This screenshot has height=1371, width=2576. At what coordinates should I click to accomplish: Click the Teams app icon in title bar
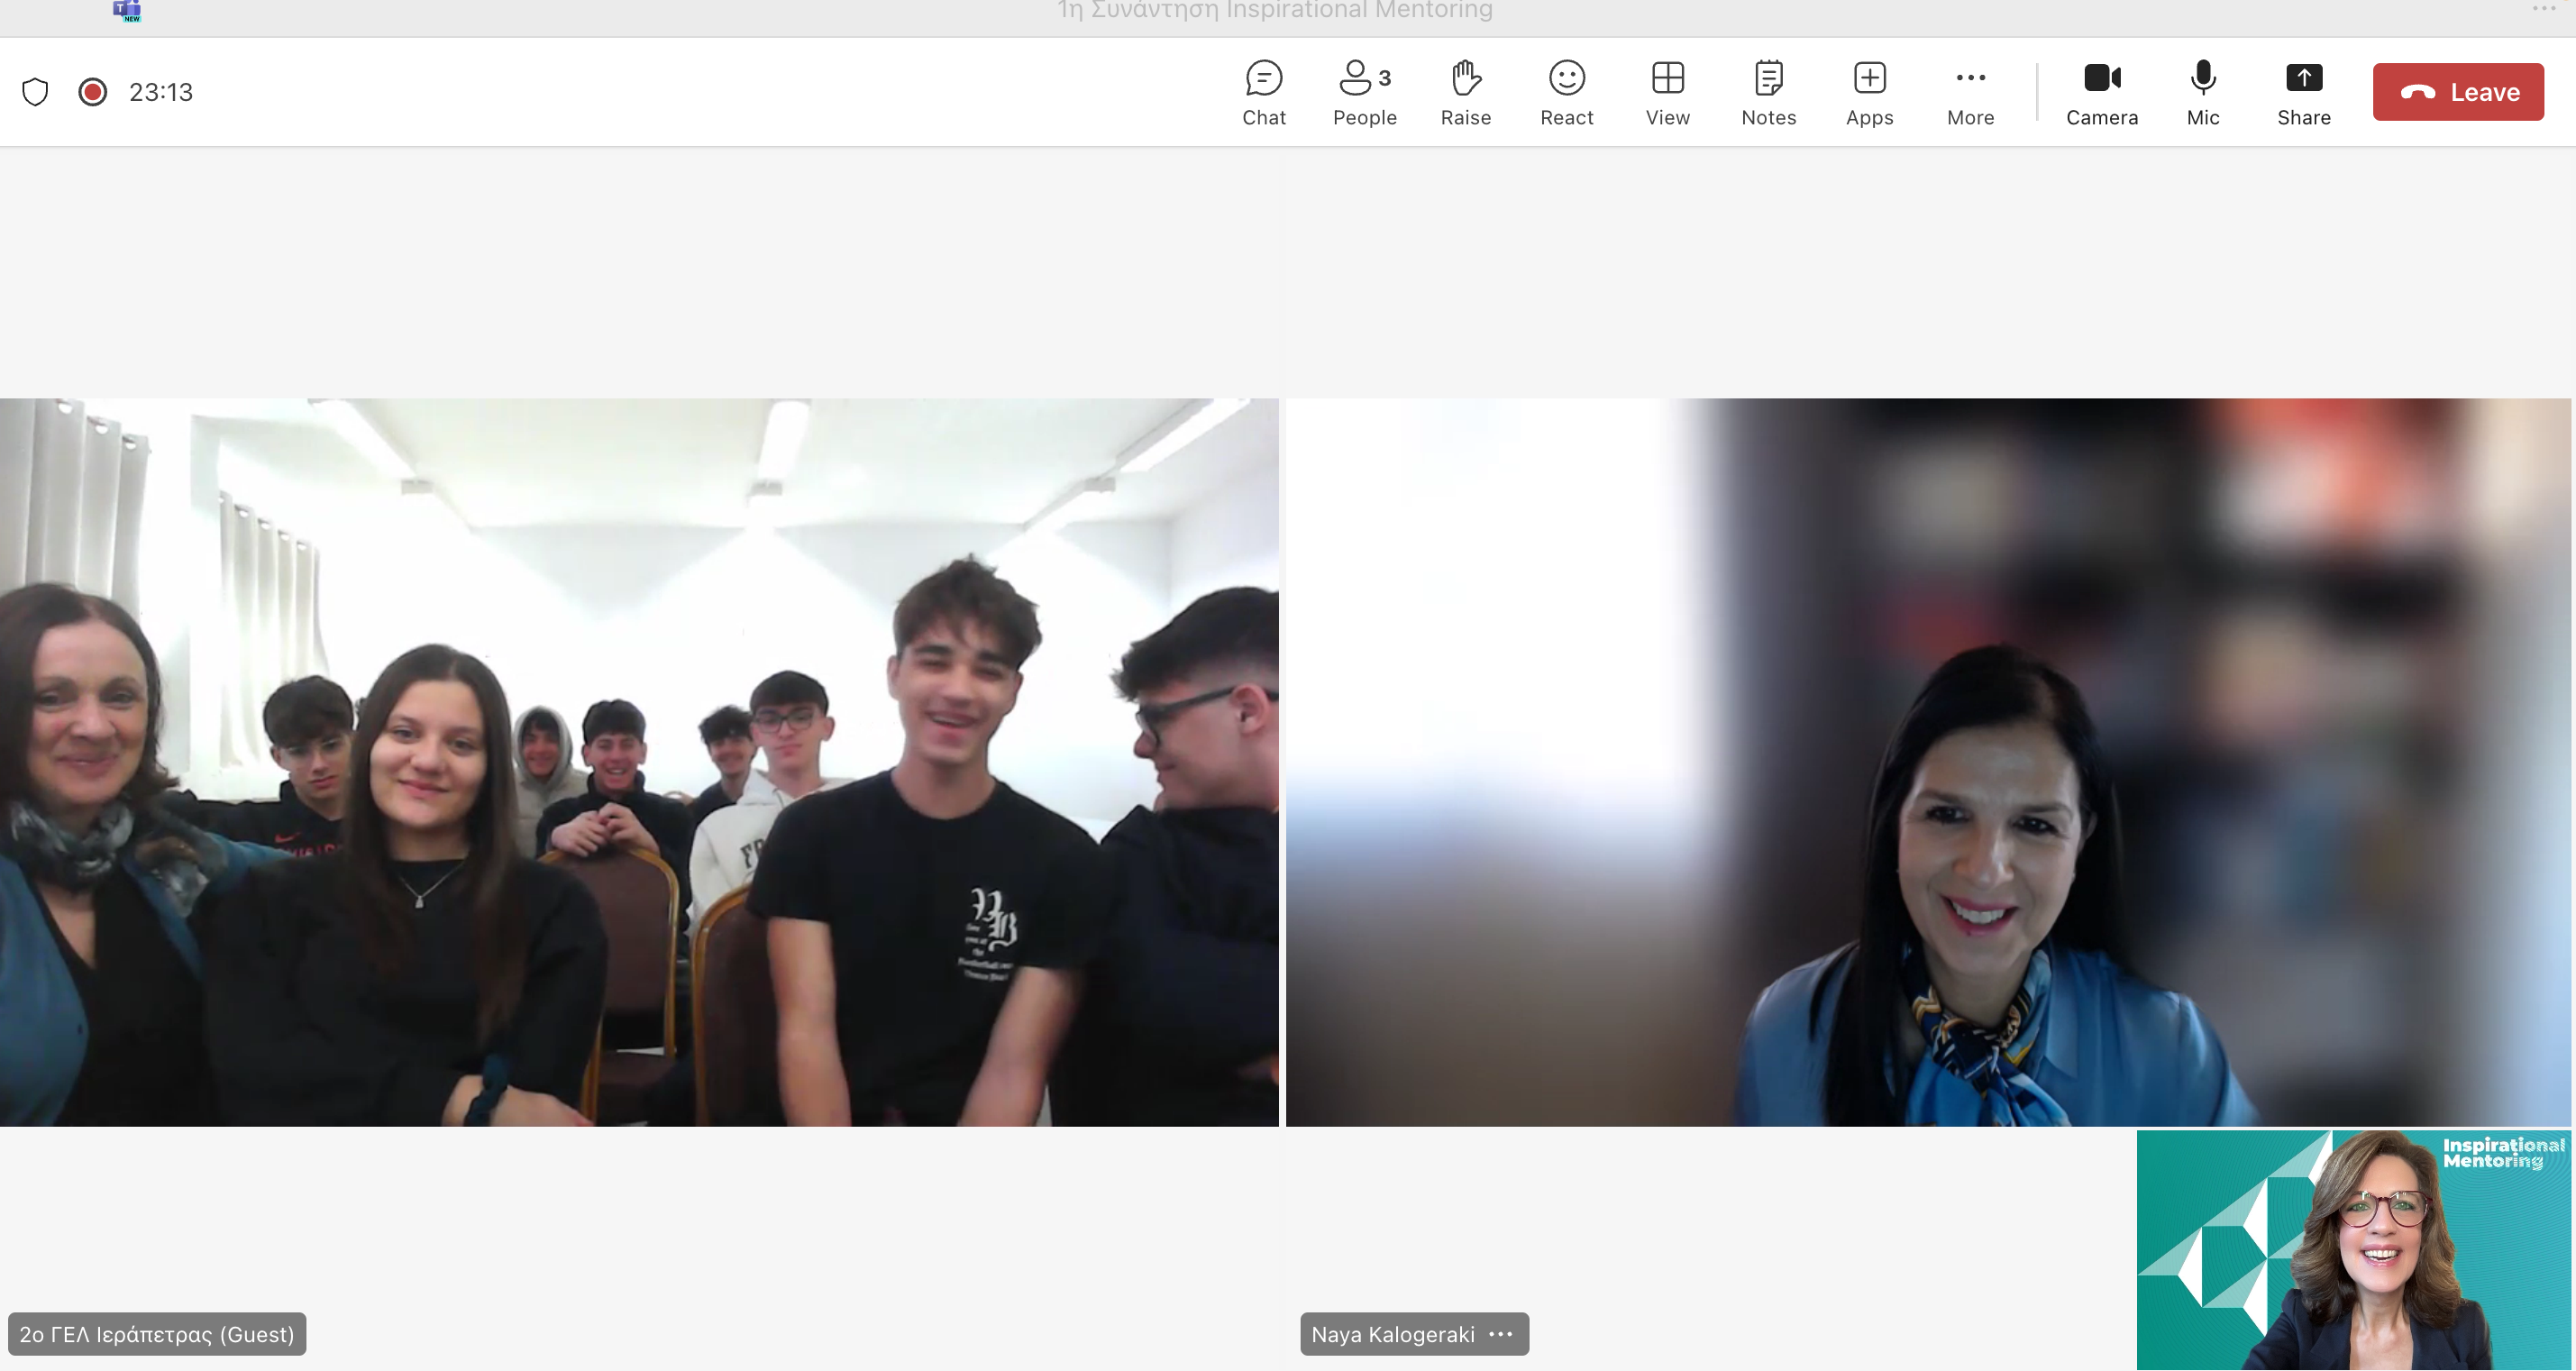tap(127, 10)
